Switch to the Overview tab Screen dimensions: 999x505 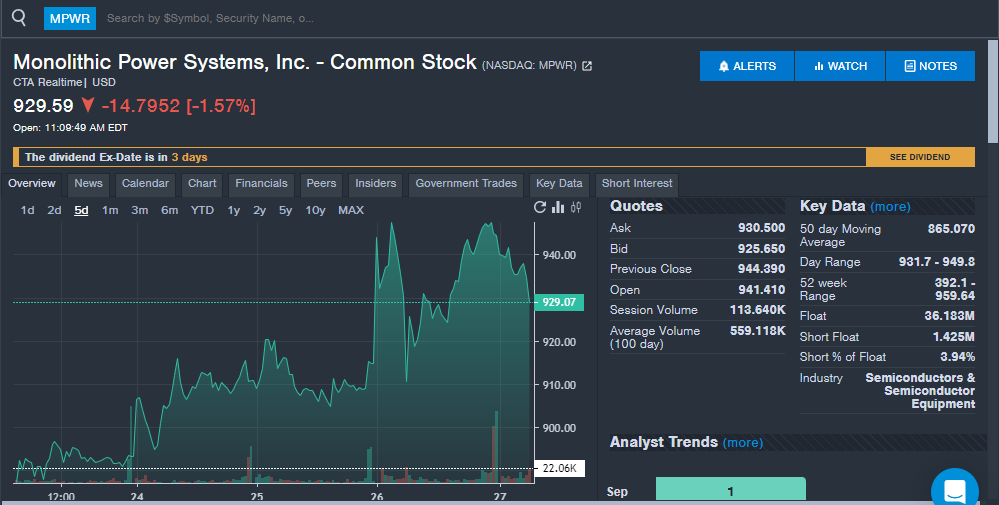[32, 183]
